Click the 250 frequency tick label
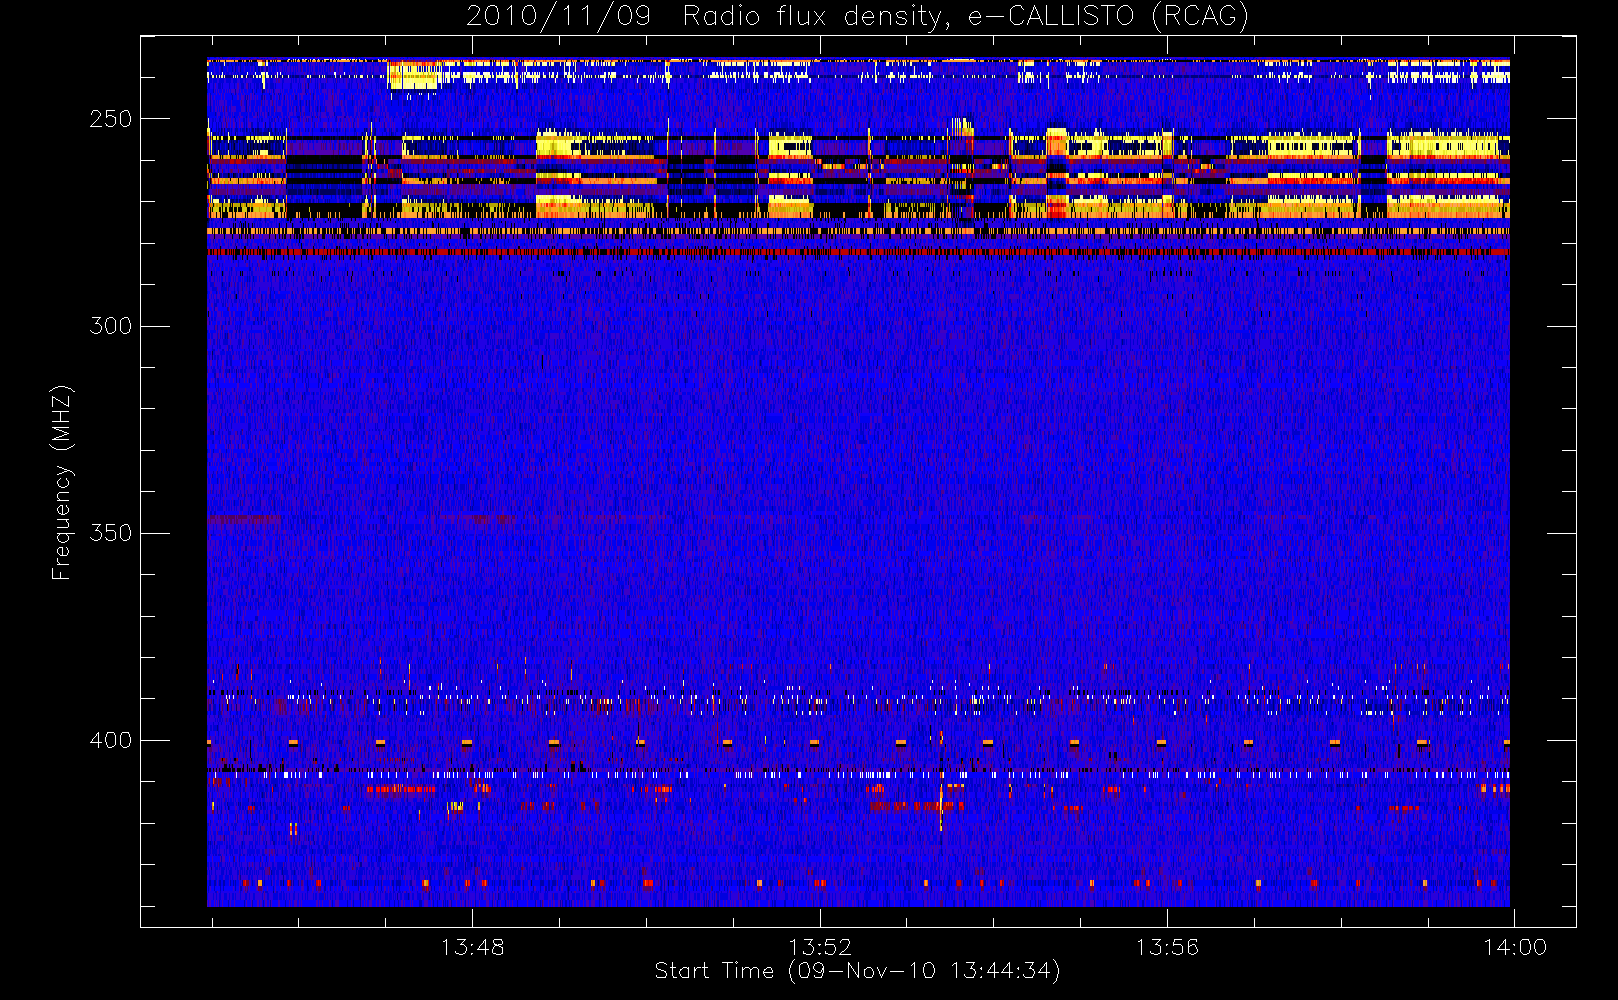This screenshot has width=1618, height=1000. point(110,119)
